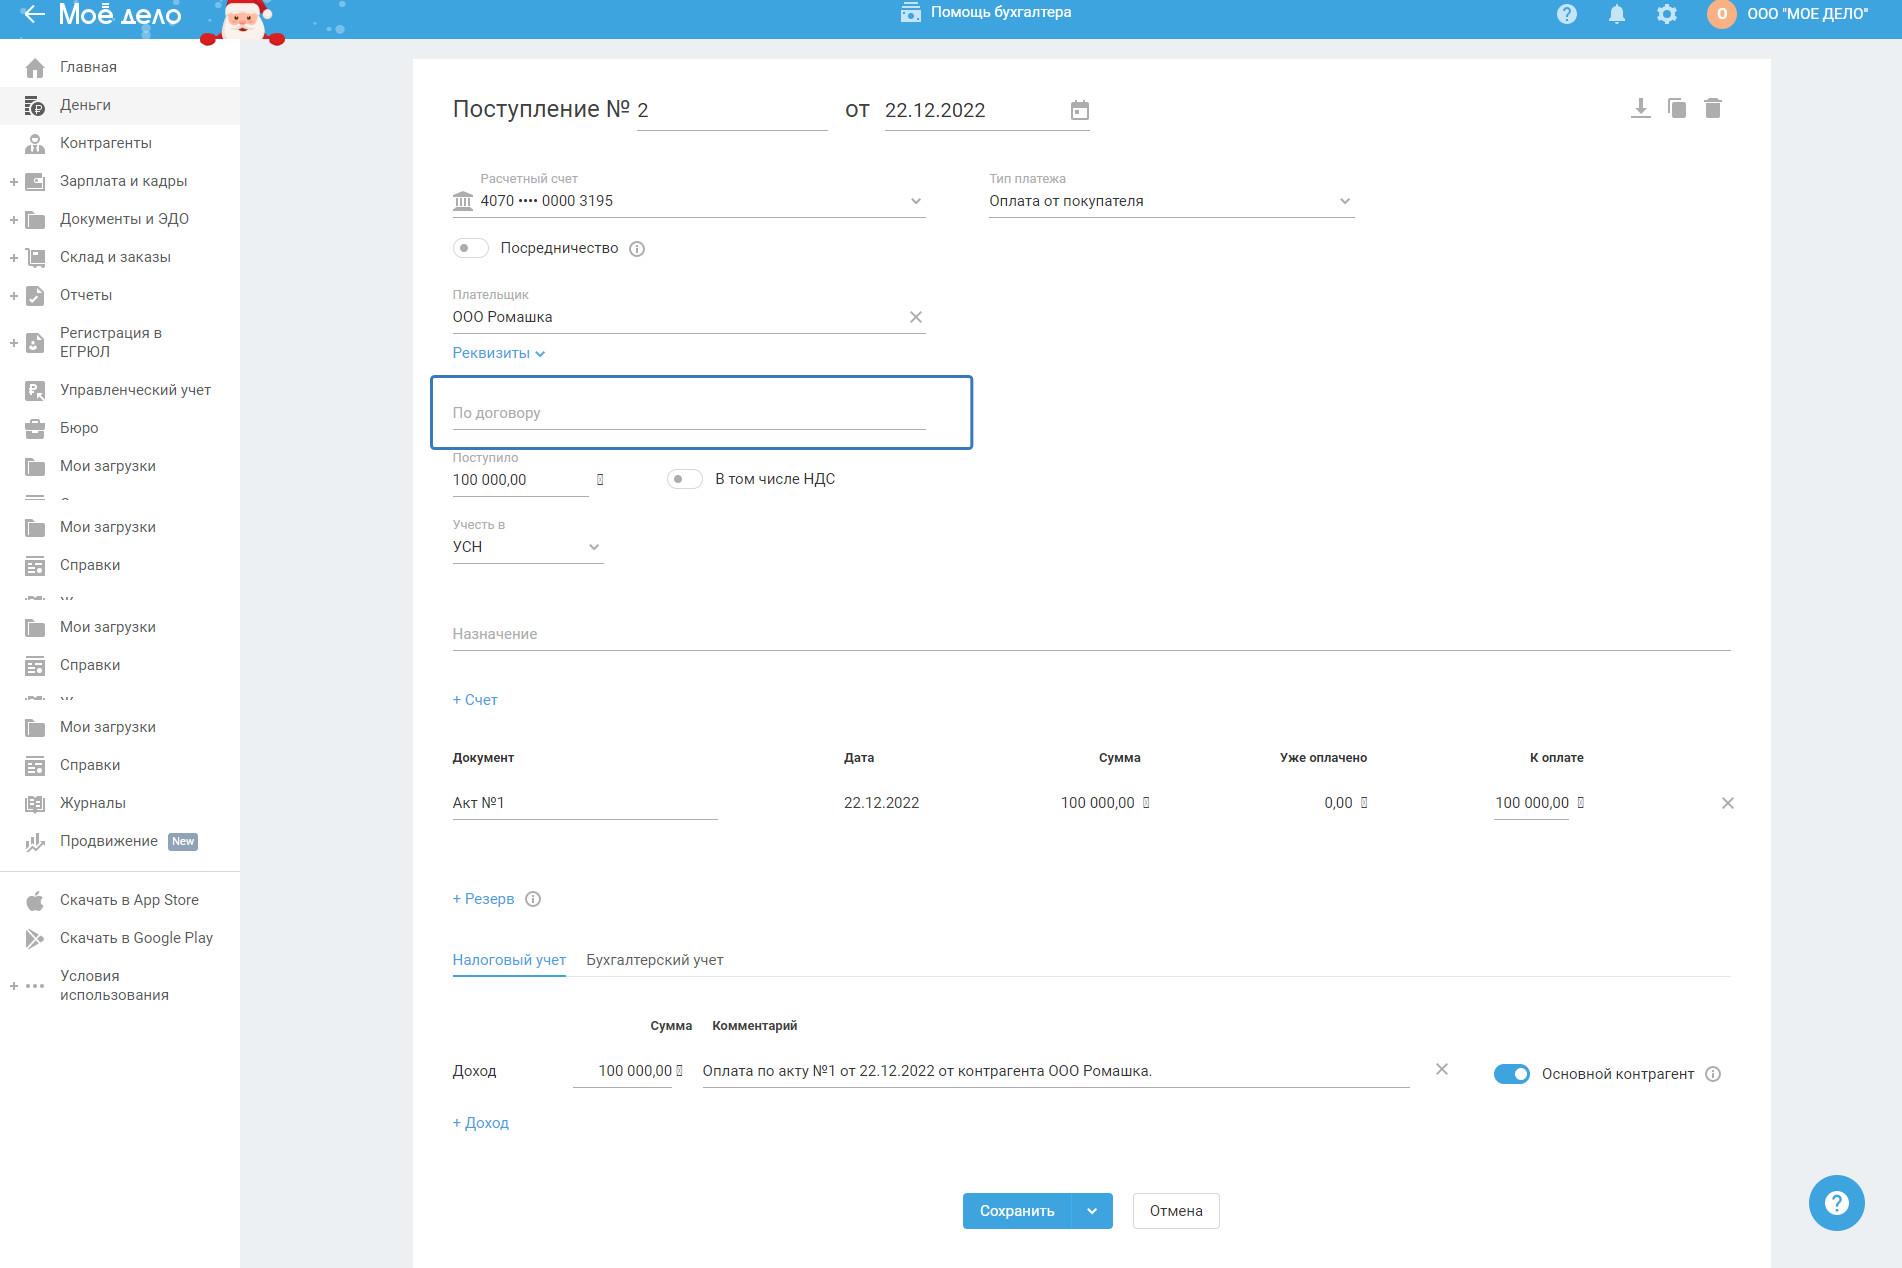Image resolution: width=1902 pixels, height=1268 pixels.
Task: Click the back arrow in header
Action: click(x=33, y=14)
